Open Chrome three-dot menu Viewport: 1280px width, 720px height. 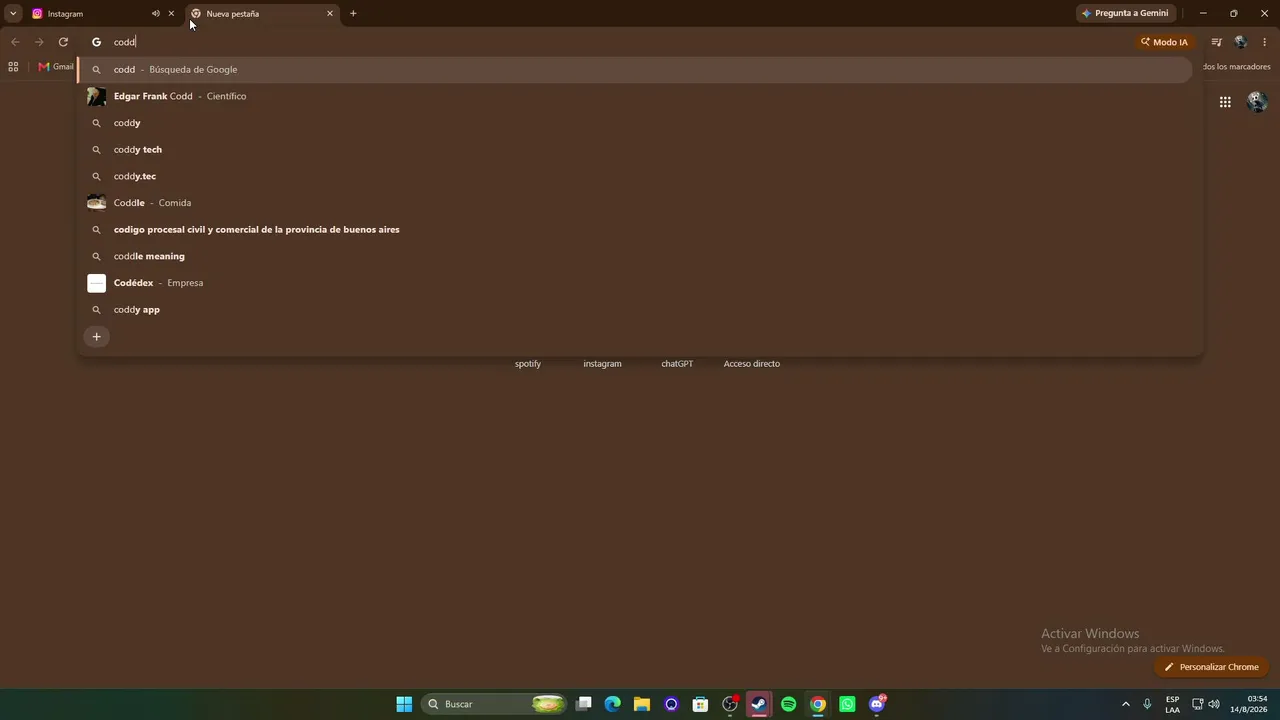(1265, 42)
